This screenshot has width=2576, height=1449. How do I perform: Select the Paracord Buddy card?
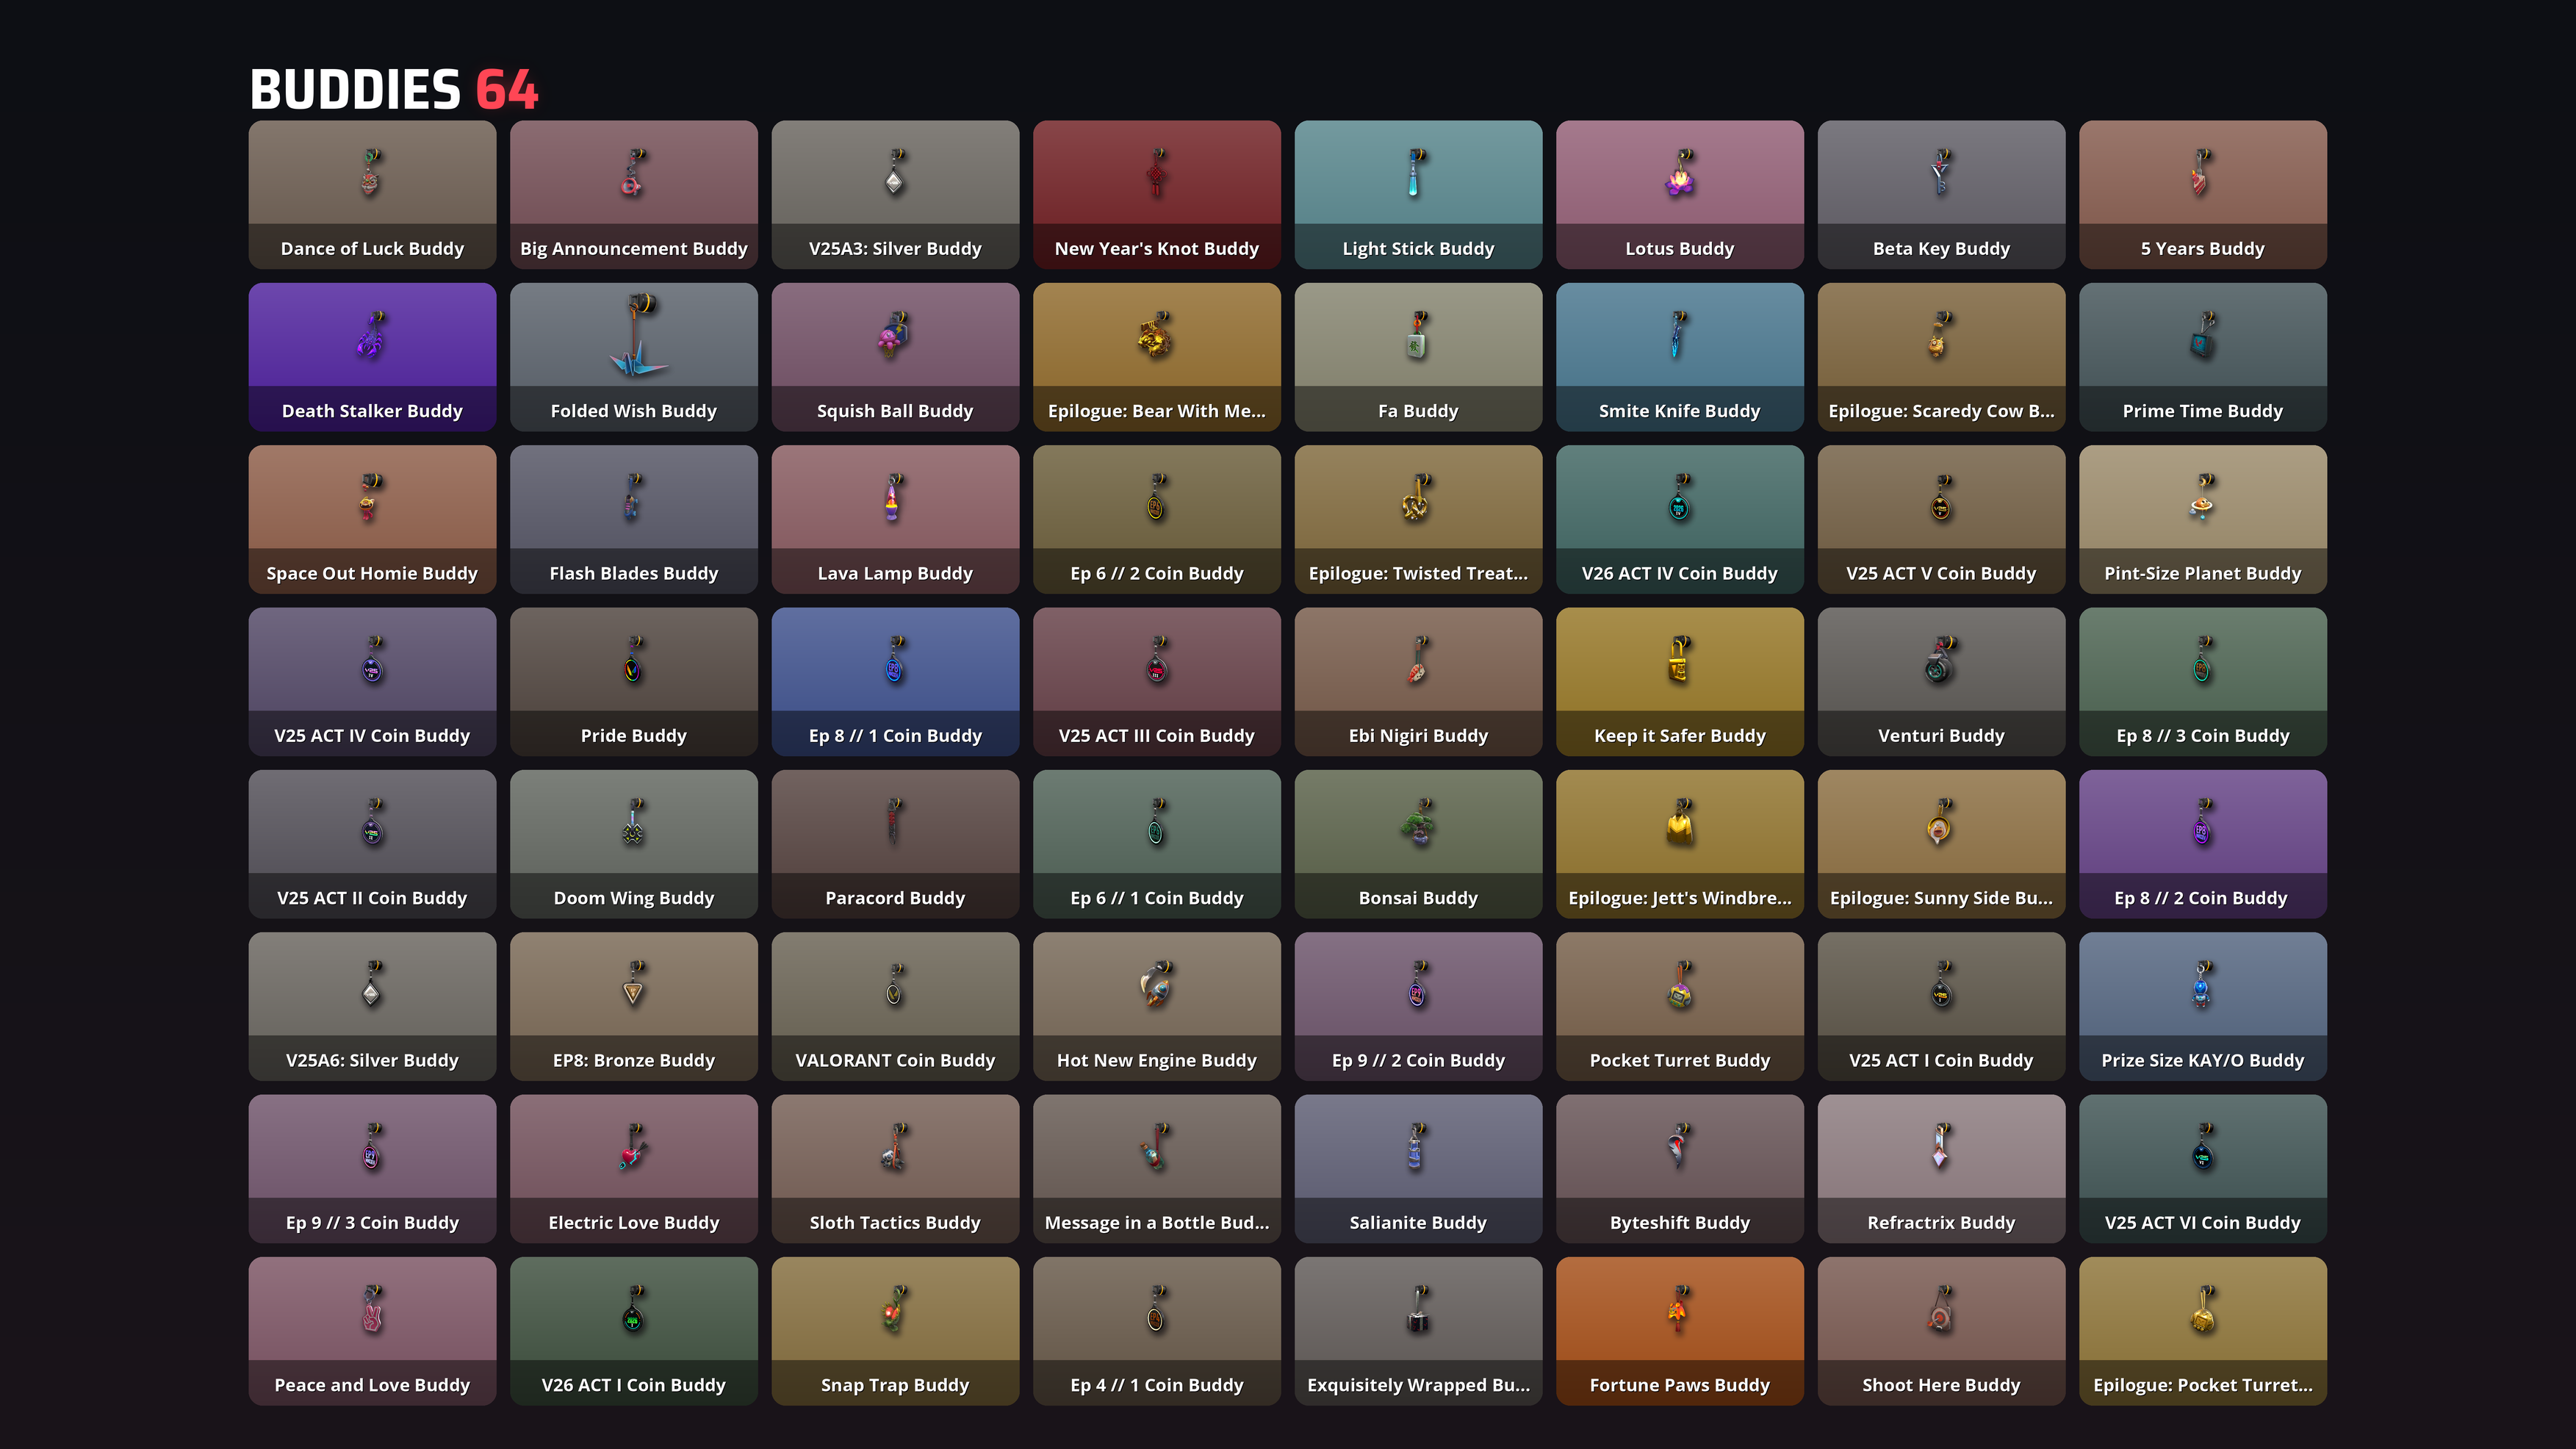[895, 844]
